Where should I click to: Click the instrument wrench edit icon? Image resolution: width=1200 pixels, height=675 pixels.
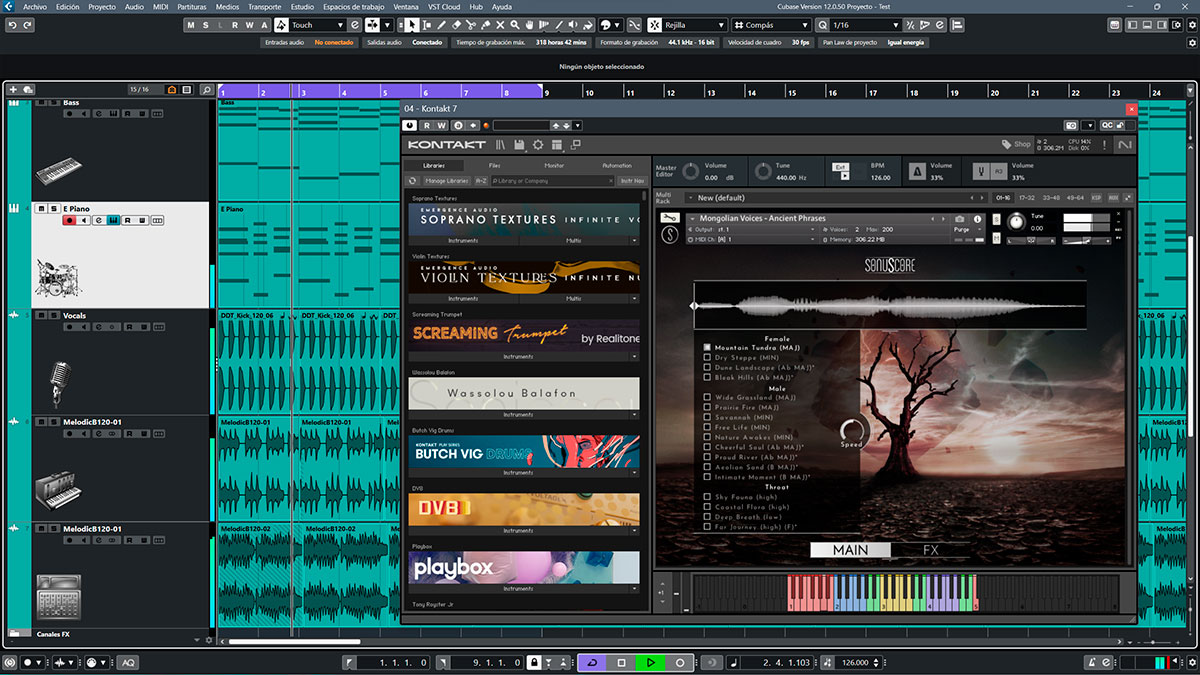[x=671, y=218]
